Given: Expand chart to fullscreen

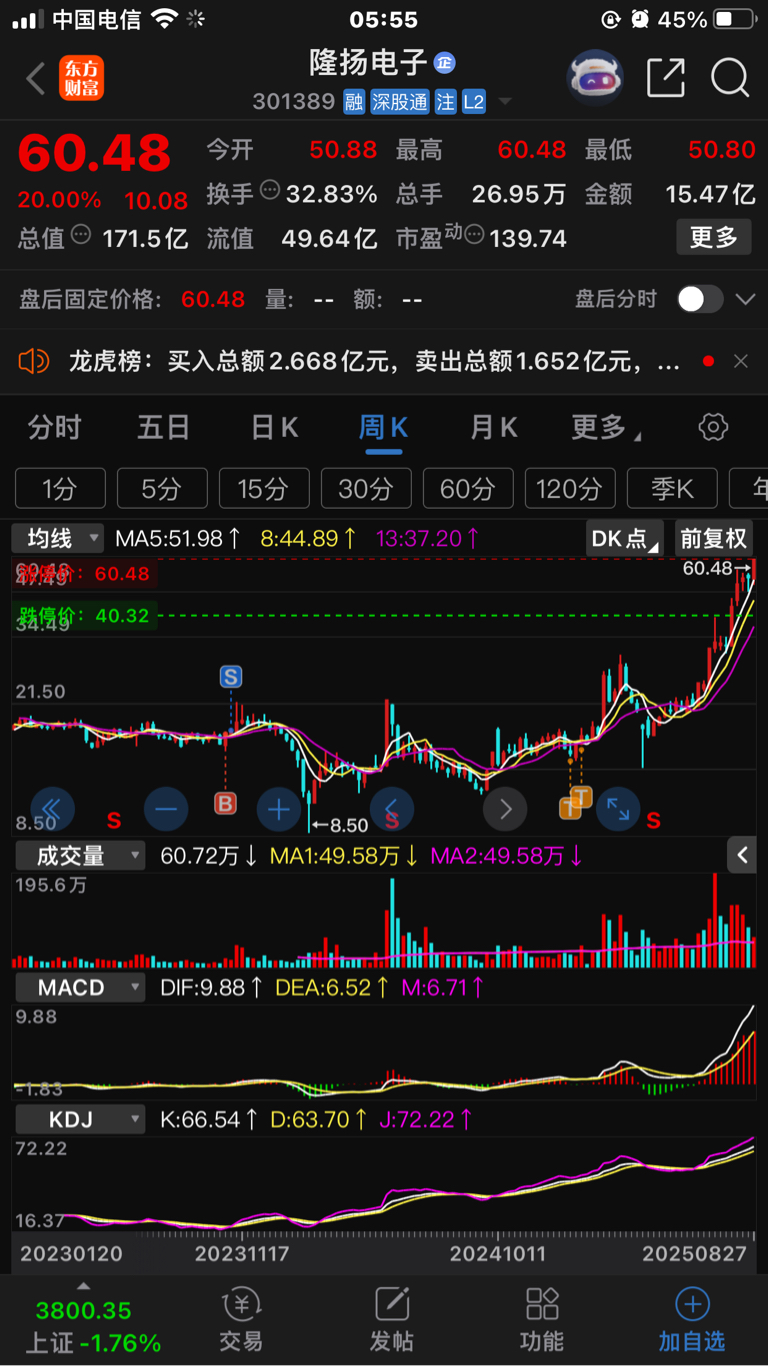Looking at the screenshot, I should (x=618, y=809).
